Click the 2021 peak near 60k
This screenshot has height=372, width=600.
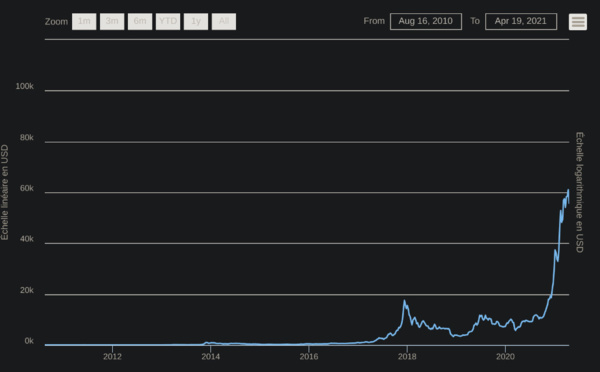pos(568,190)
